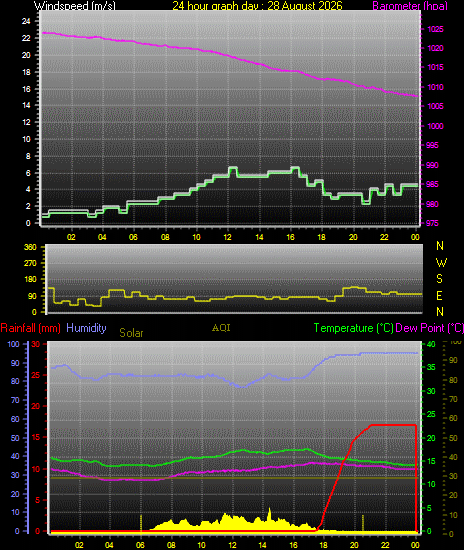Click the 980 barometer axis value
Image resolution: width=464 pixels, height=550 pixels.
coord(432,204)
